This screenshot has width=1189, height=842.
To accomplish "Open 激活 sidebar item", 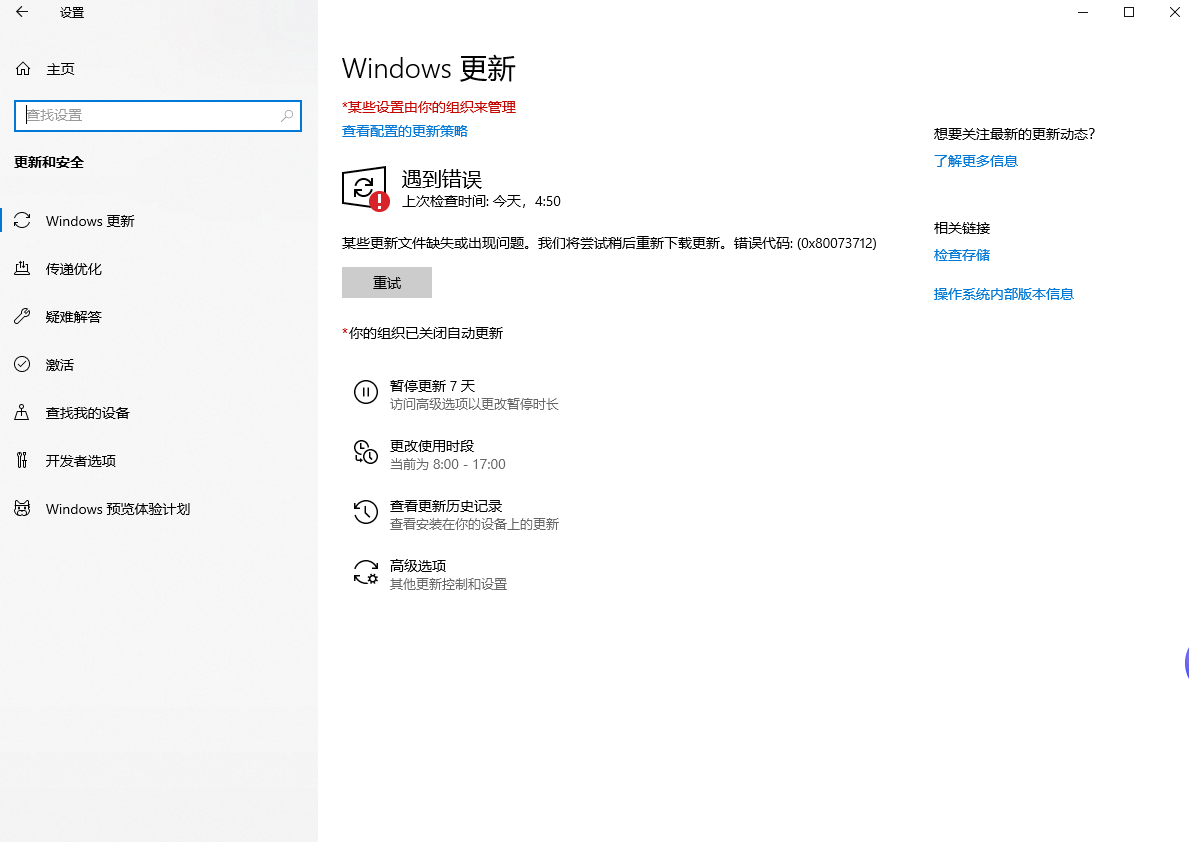I will (60, 365).
